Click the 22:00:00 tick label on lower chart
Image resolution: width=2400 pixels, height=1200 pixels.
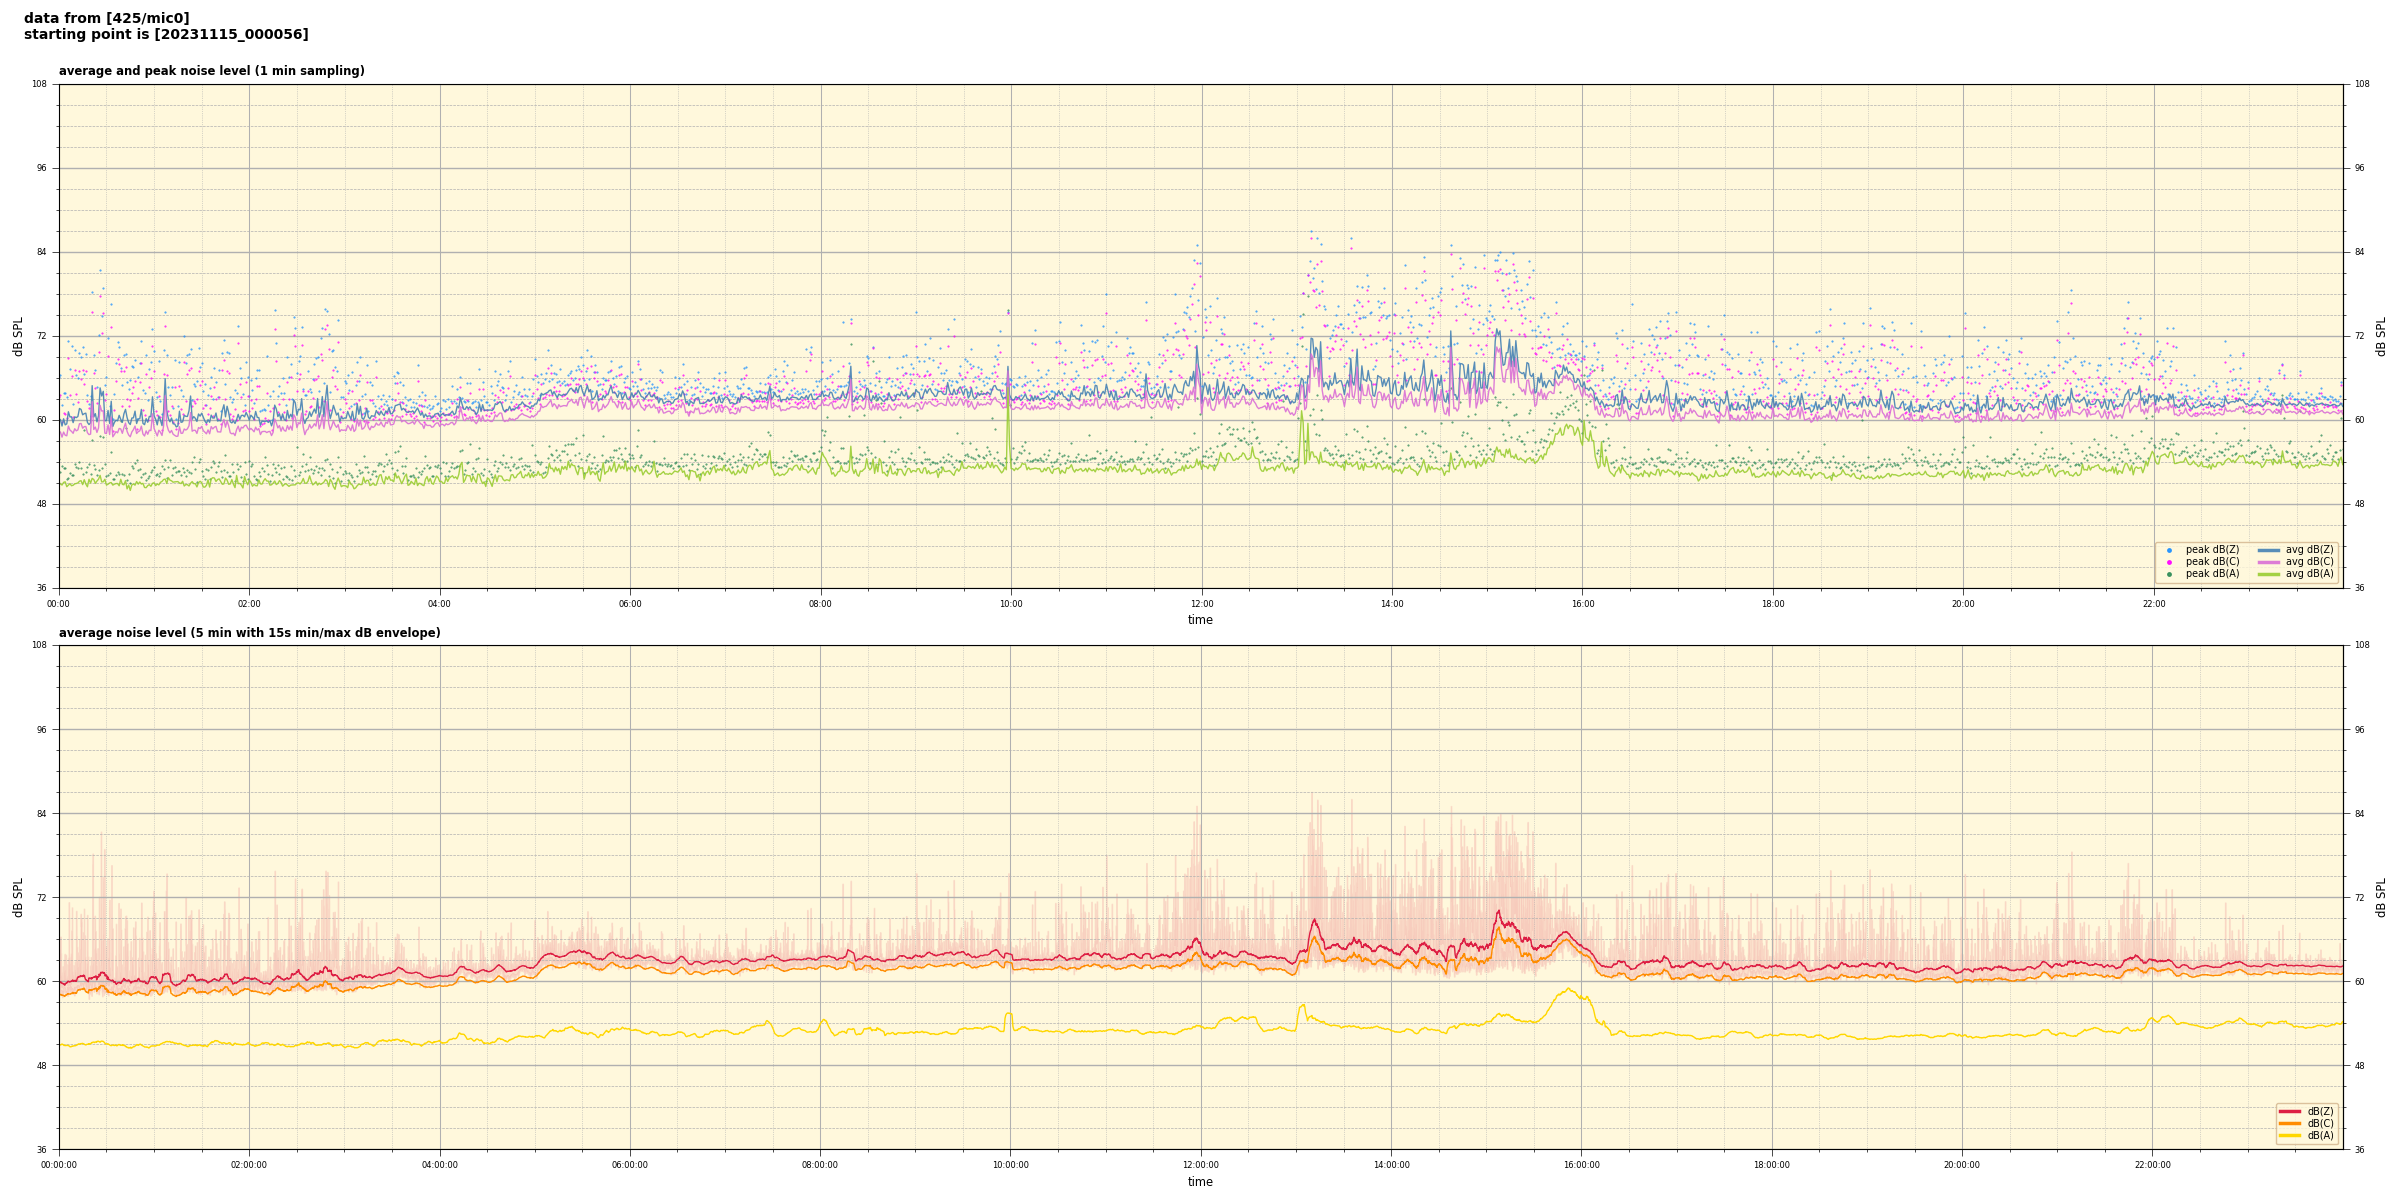click(x=2152, y=1165)
